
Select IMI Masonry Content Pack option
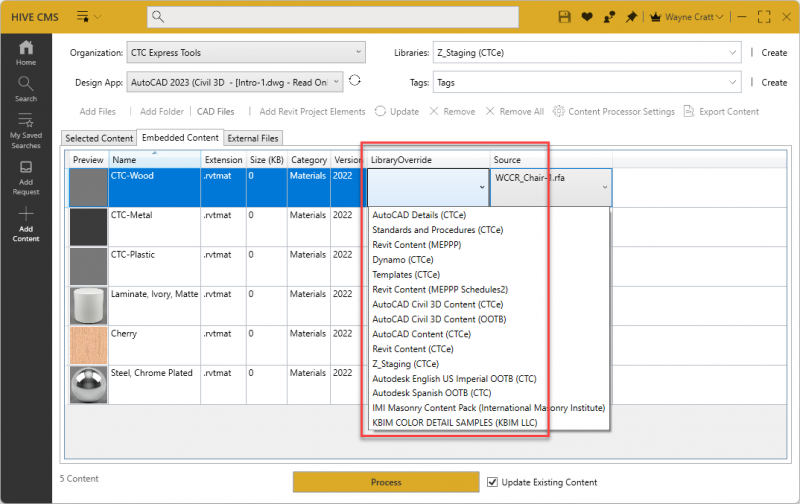pos(489,408)
